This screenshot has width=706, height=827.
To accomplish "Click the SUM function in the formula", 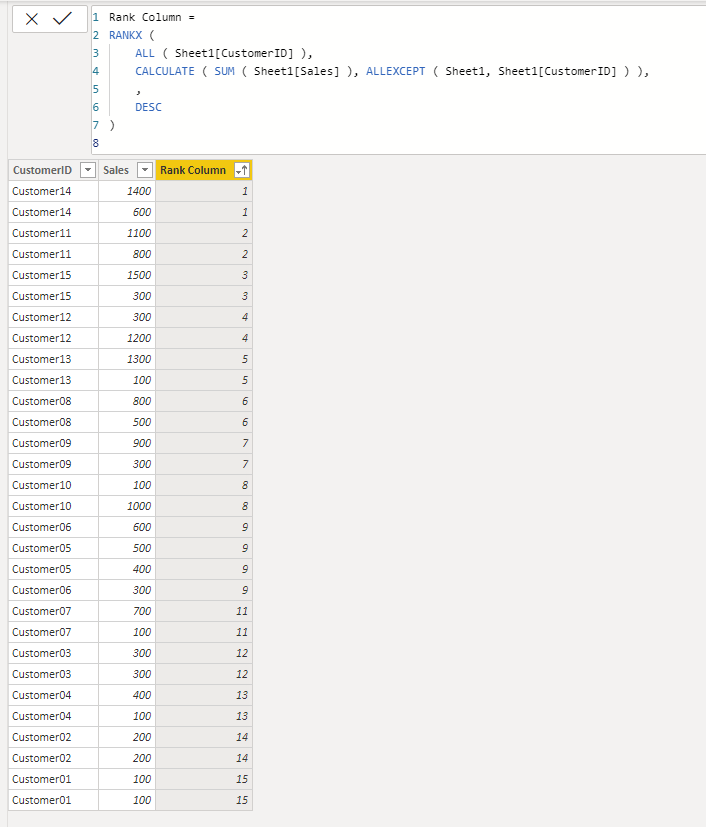I will (224, 71).
